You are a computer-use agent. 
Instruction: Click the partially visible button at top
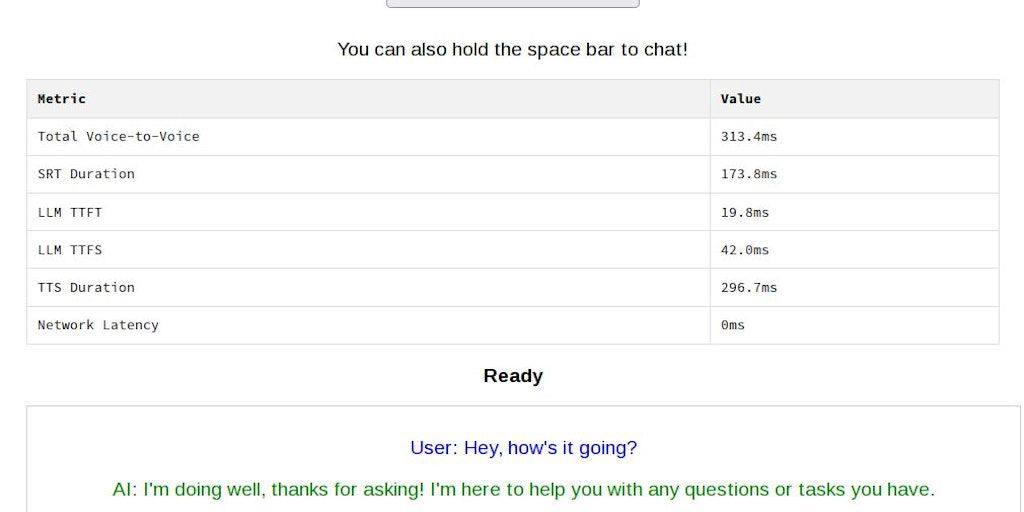coord(512,4)
